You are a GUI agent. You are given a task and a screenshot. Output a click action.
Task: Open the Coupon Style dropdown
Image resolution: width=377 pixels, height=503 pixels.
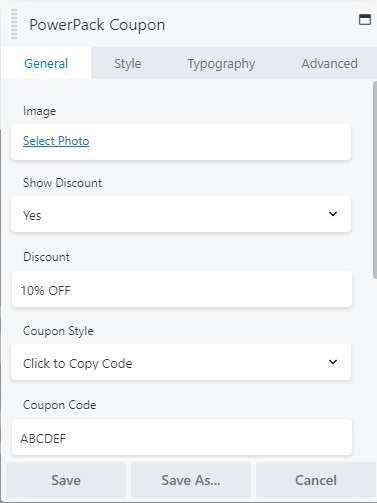[x=181, y=362]
